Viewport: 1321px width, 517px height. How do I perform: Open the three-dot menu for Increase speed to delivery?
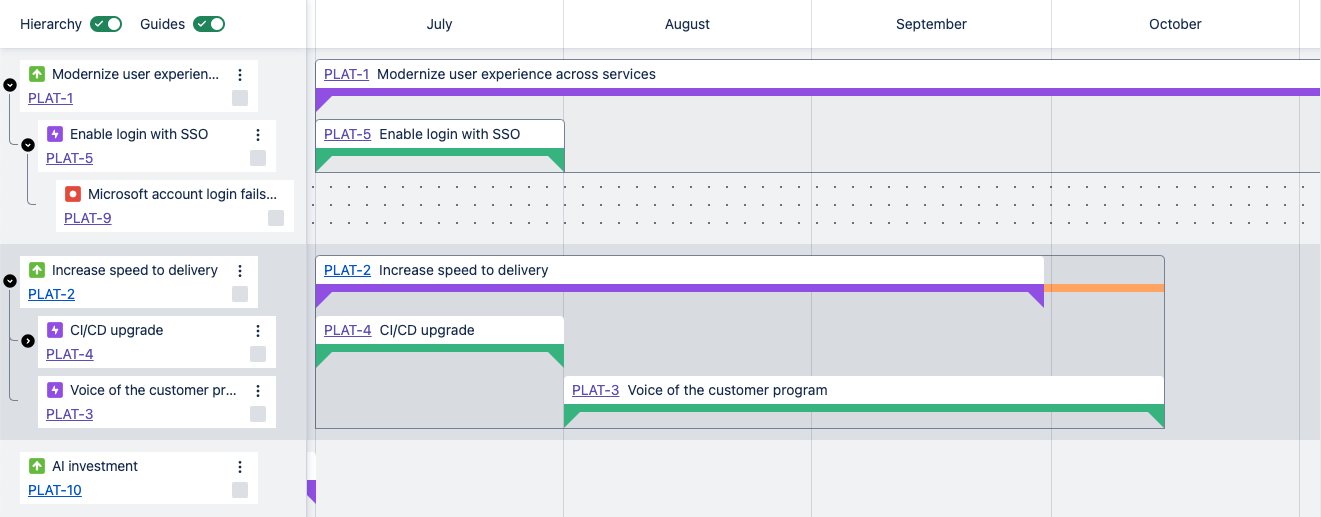click(240, 271)
